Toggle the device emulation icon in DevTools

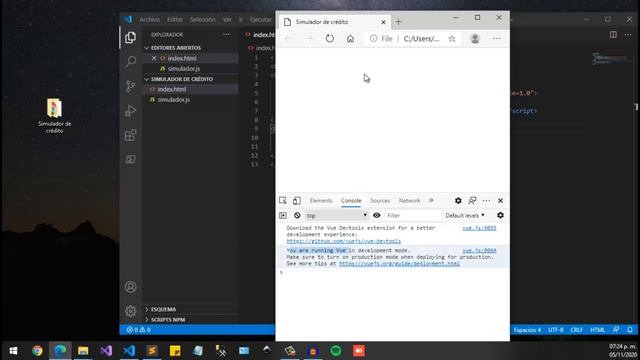tap(297, 200)
